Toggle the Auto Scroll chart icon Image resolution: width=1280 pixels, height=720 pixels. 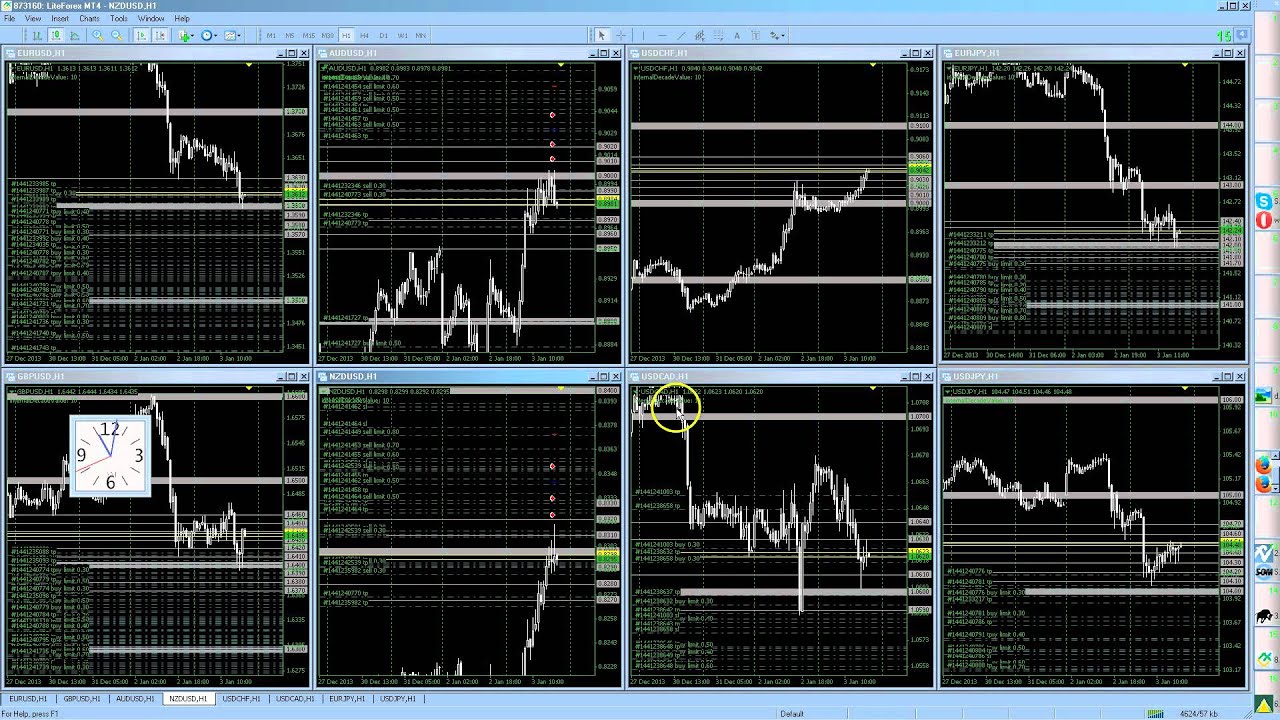tap(141, 35)
